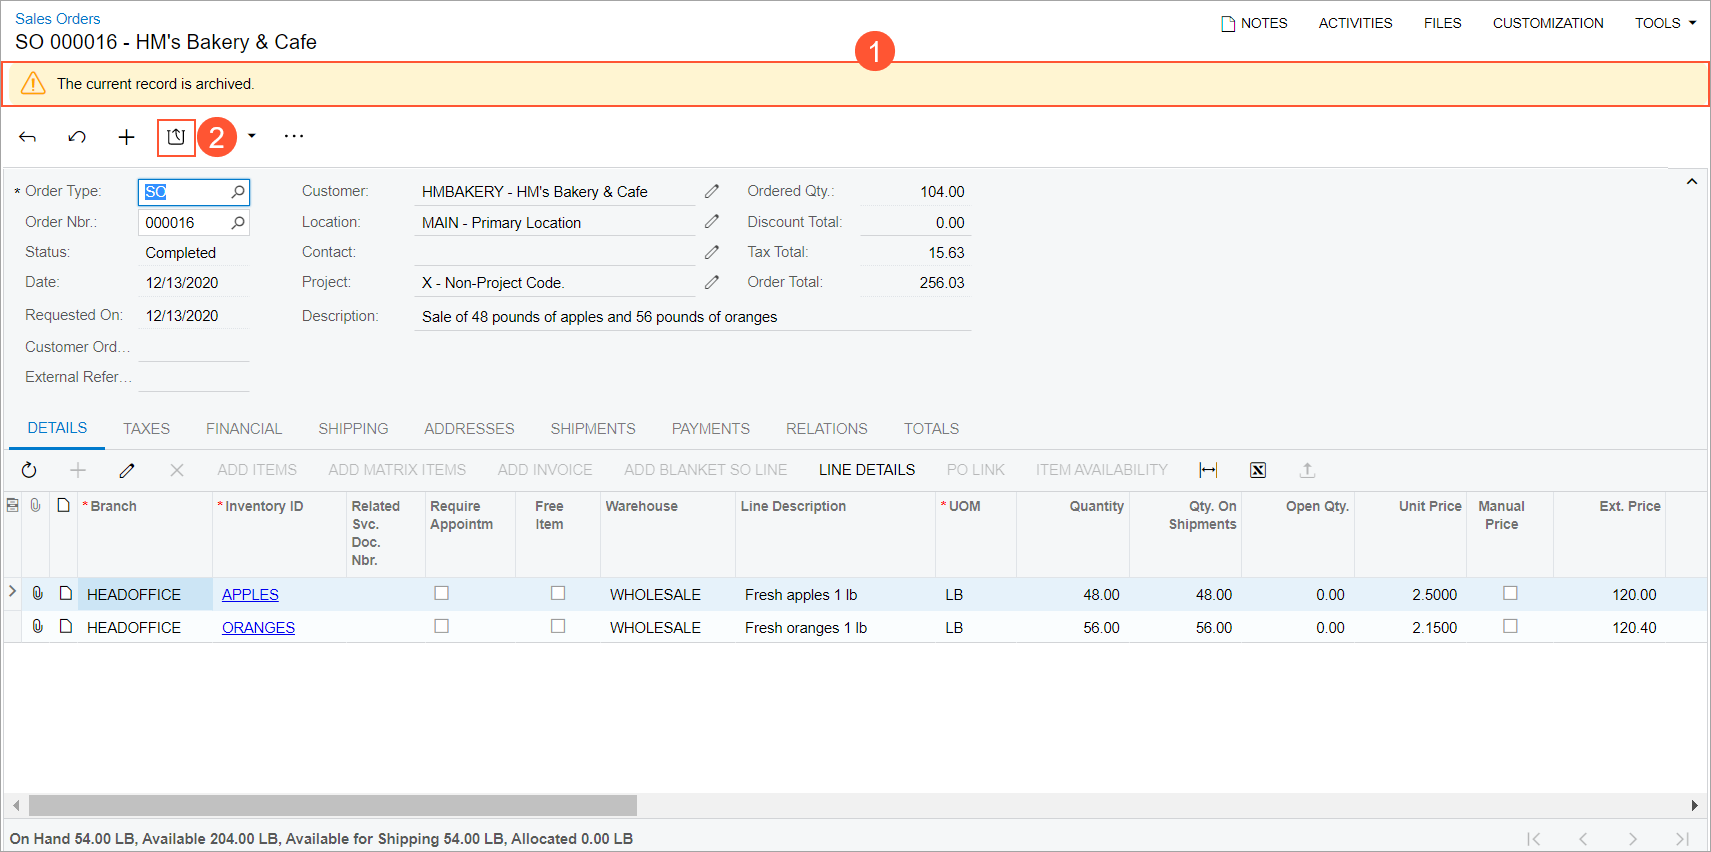1711x852 pixels.
Task: Check Manual Price for ORANGES row
Action: click(x=1510, y=626)
